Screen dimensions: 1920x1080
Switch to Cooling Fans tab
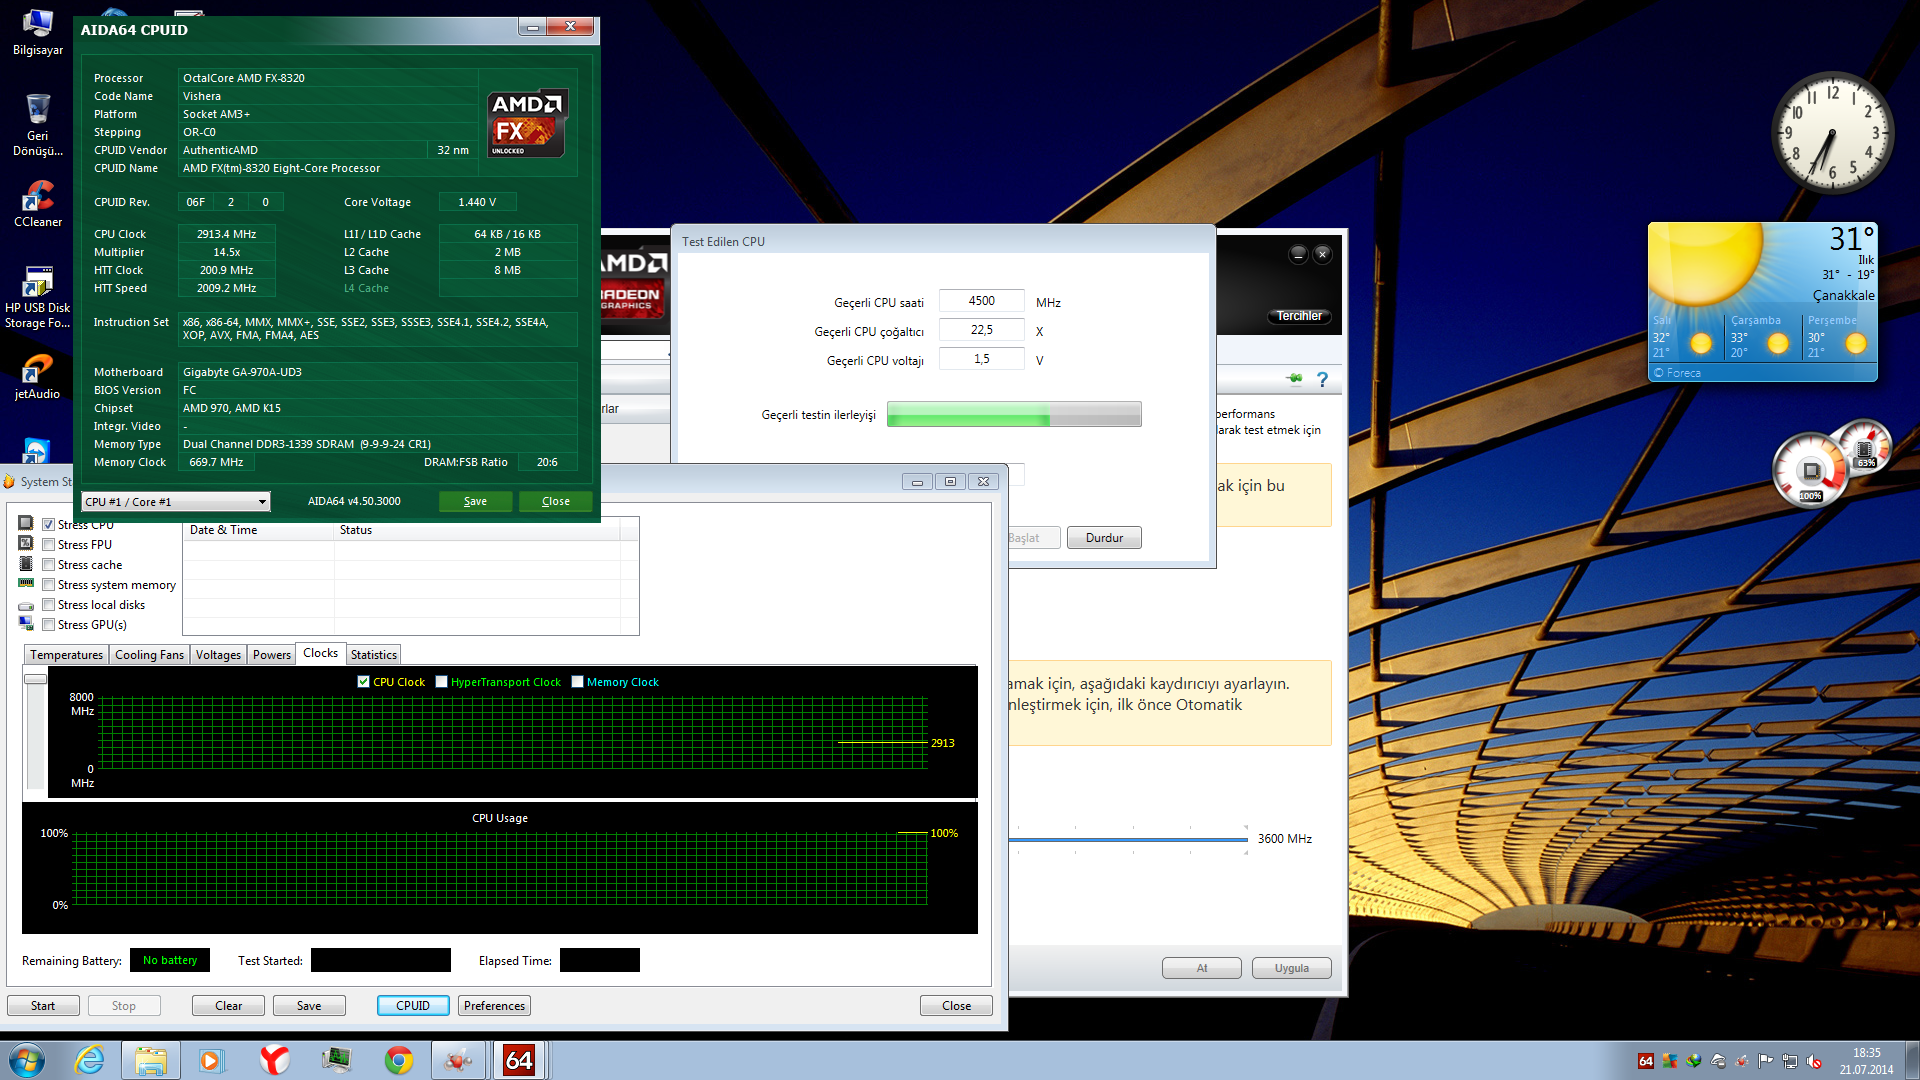tap(149, 655)
